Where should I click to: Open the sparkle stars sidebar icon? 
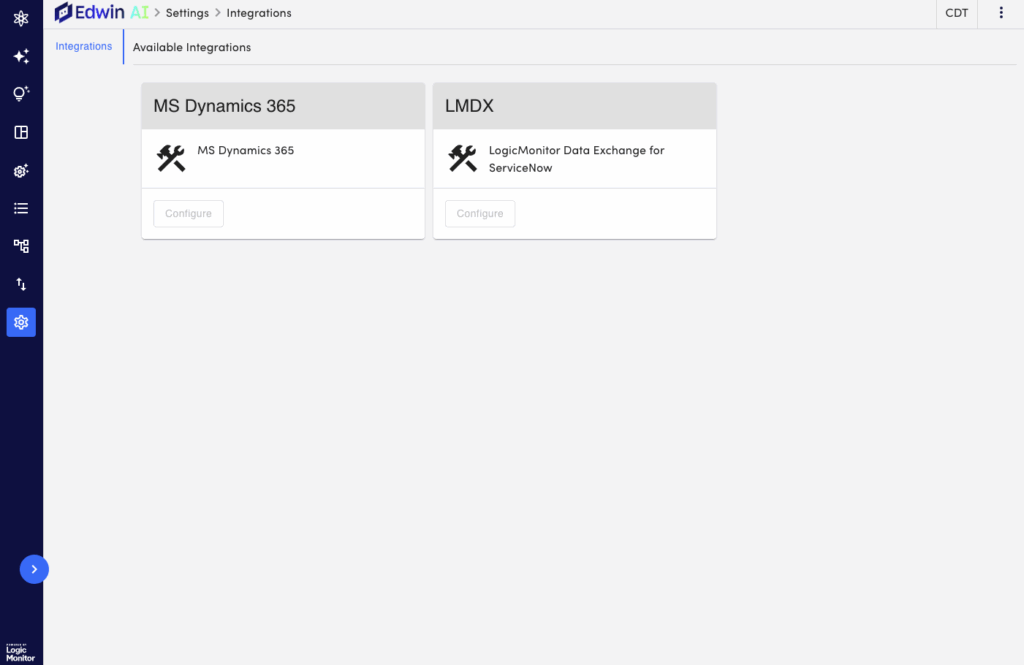tap(21, 56)
